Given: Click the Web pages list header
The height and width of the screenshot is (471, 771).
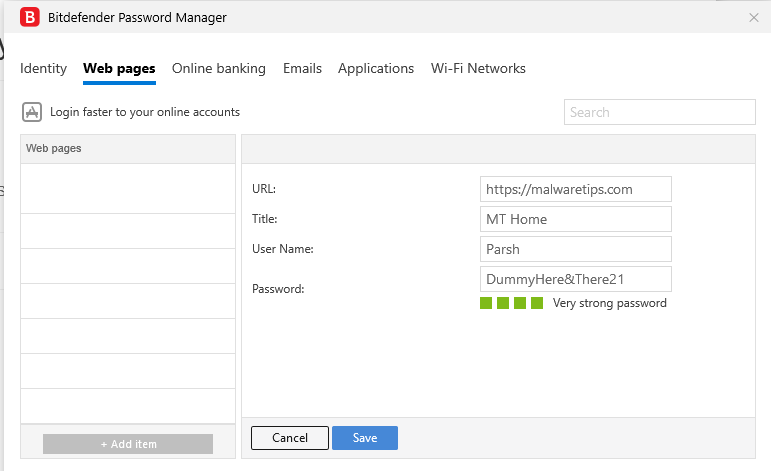Looking at the screenshot, I should click(128, 148).
